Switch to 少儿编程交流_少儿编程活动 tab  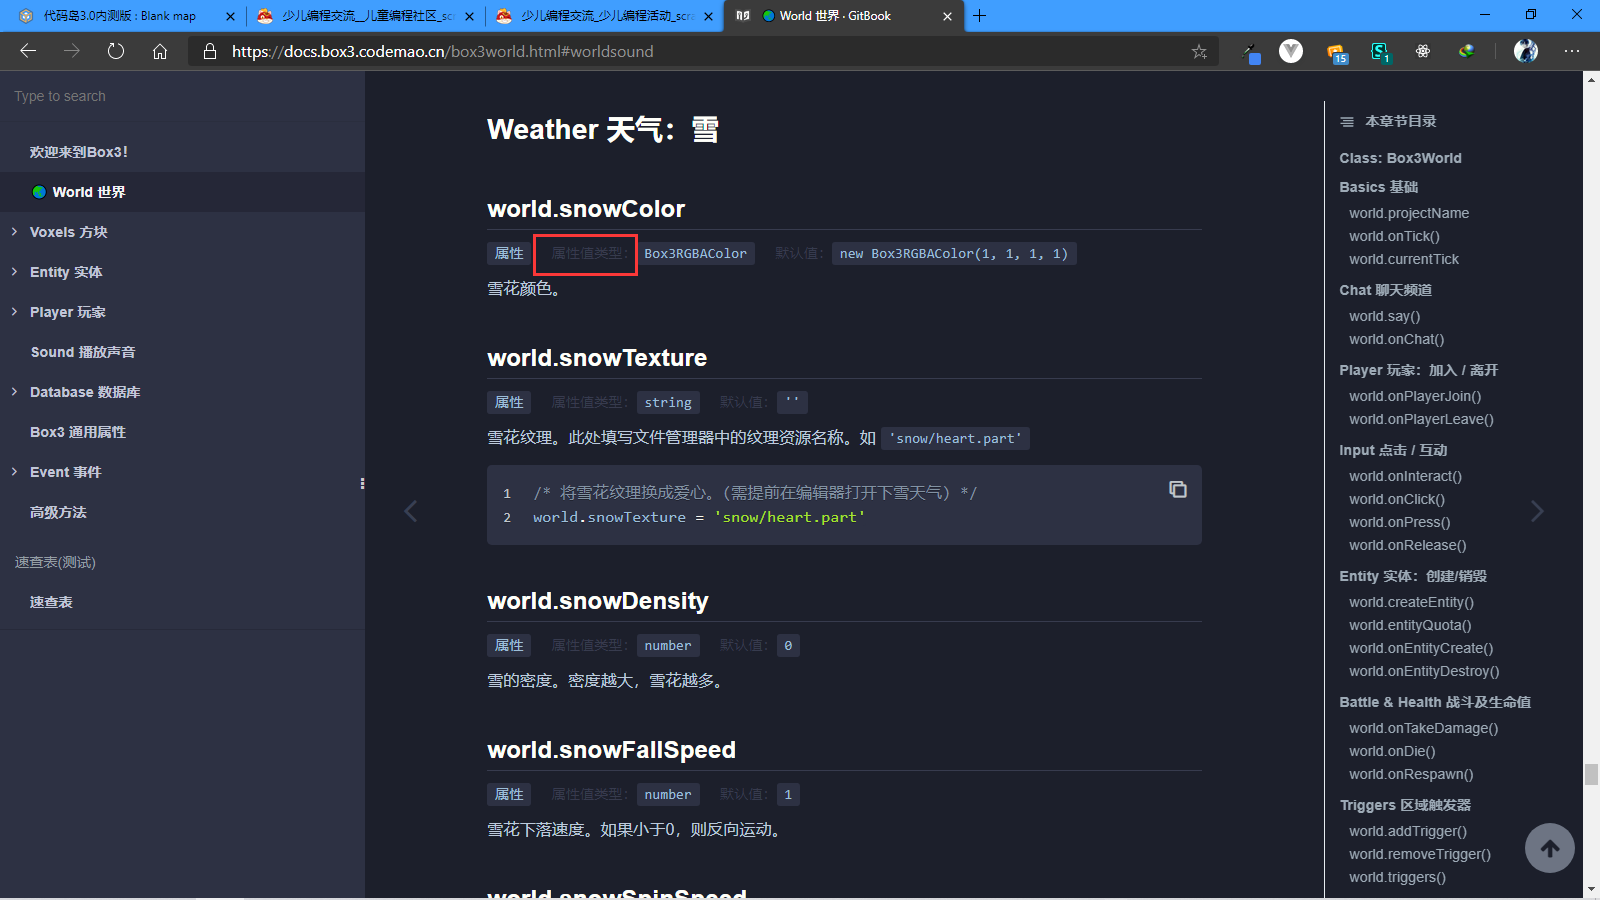[605, 16]
